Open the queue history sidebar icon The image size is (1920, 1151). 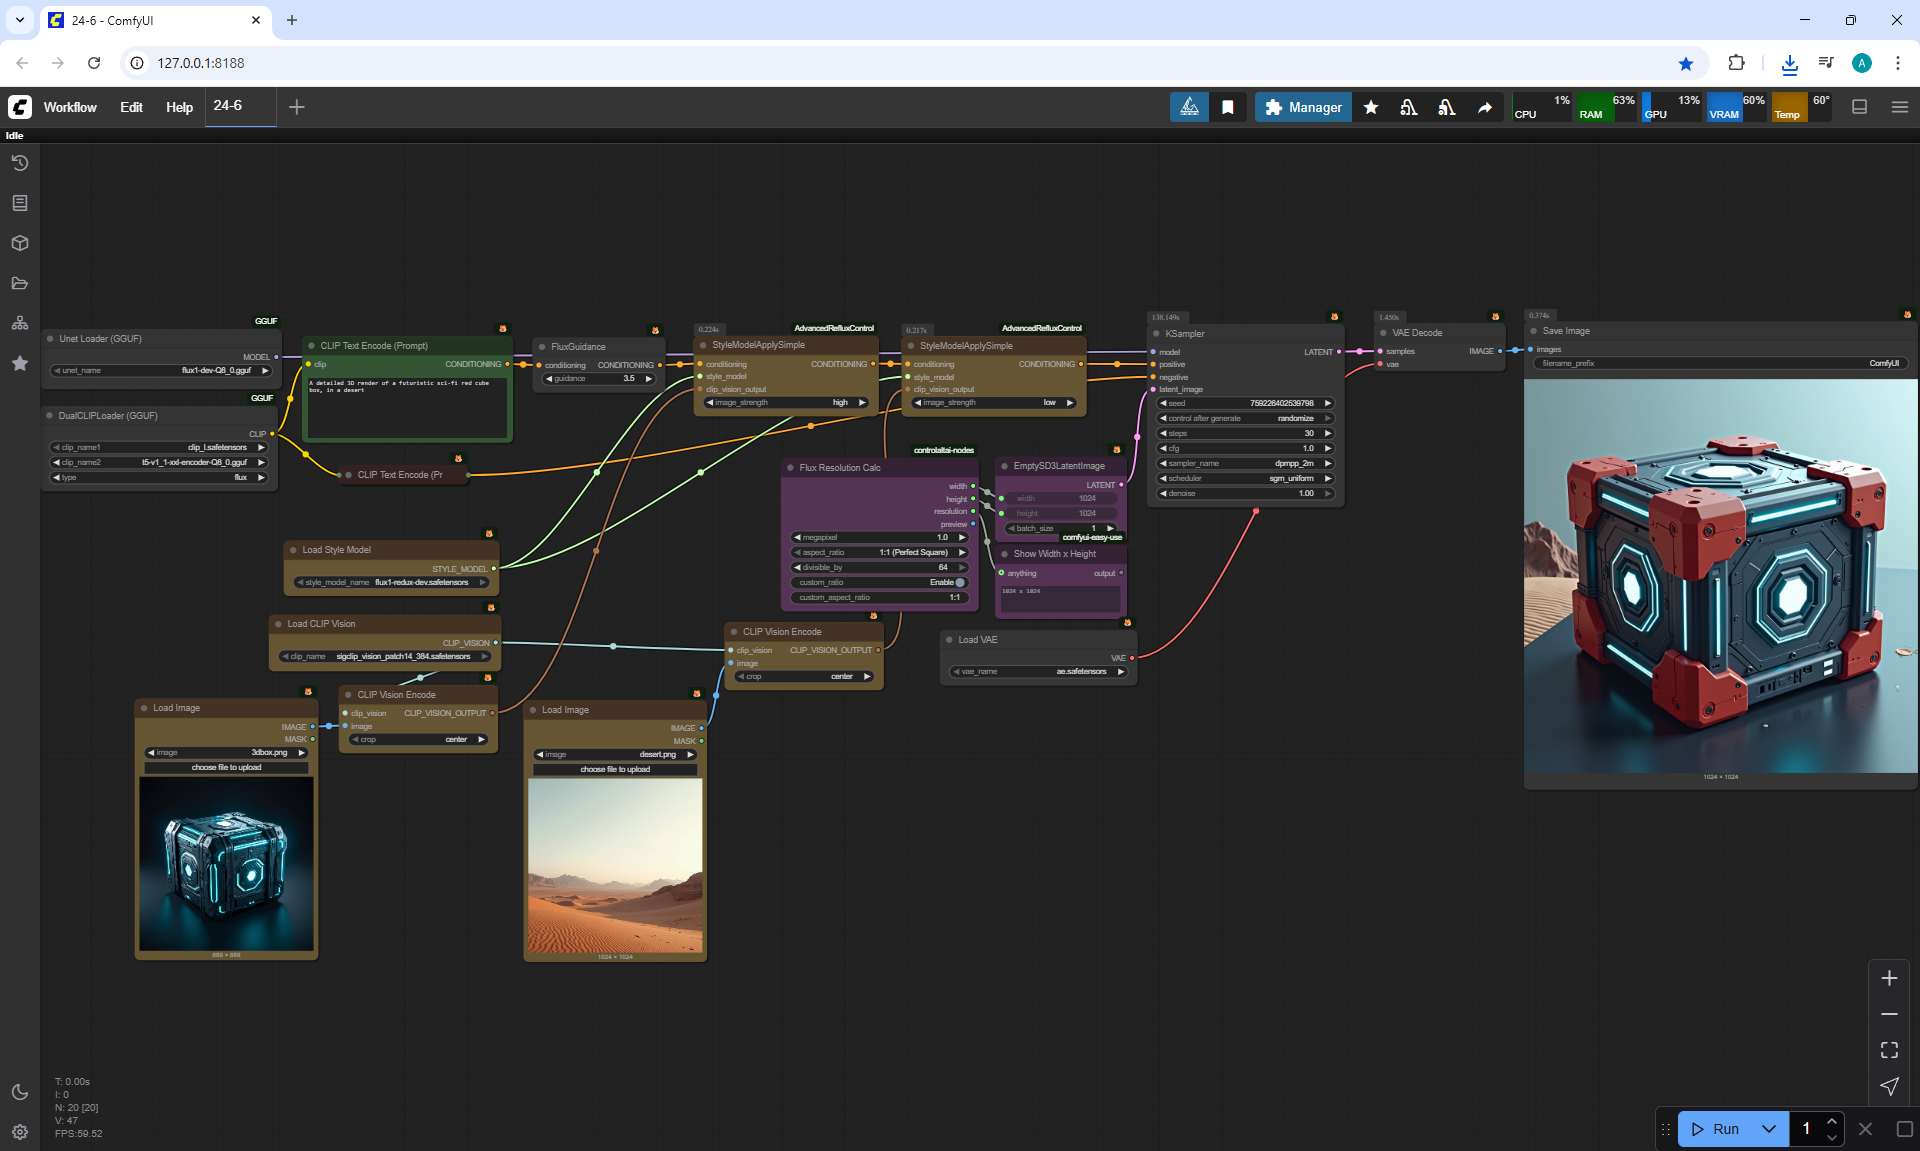click(20, 163)
